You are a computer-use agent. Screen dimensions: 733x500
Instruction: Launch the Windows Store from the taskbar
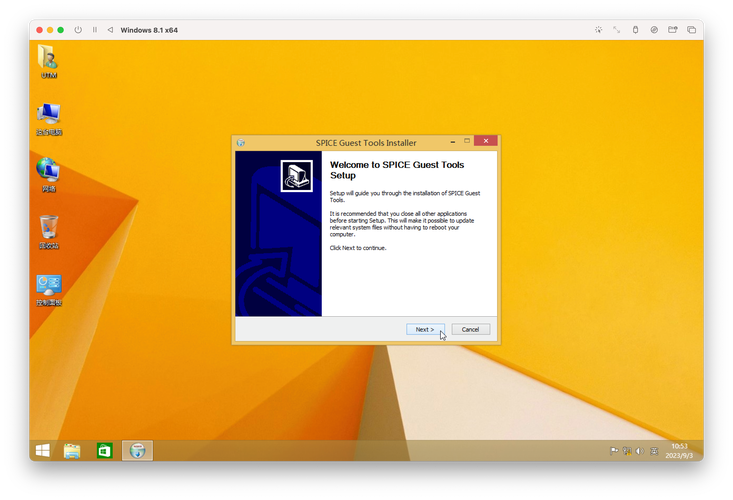[x=105, y=451]
